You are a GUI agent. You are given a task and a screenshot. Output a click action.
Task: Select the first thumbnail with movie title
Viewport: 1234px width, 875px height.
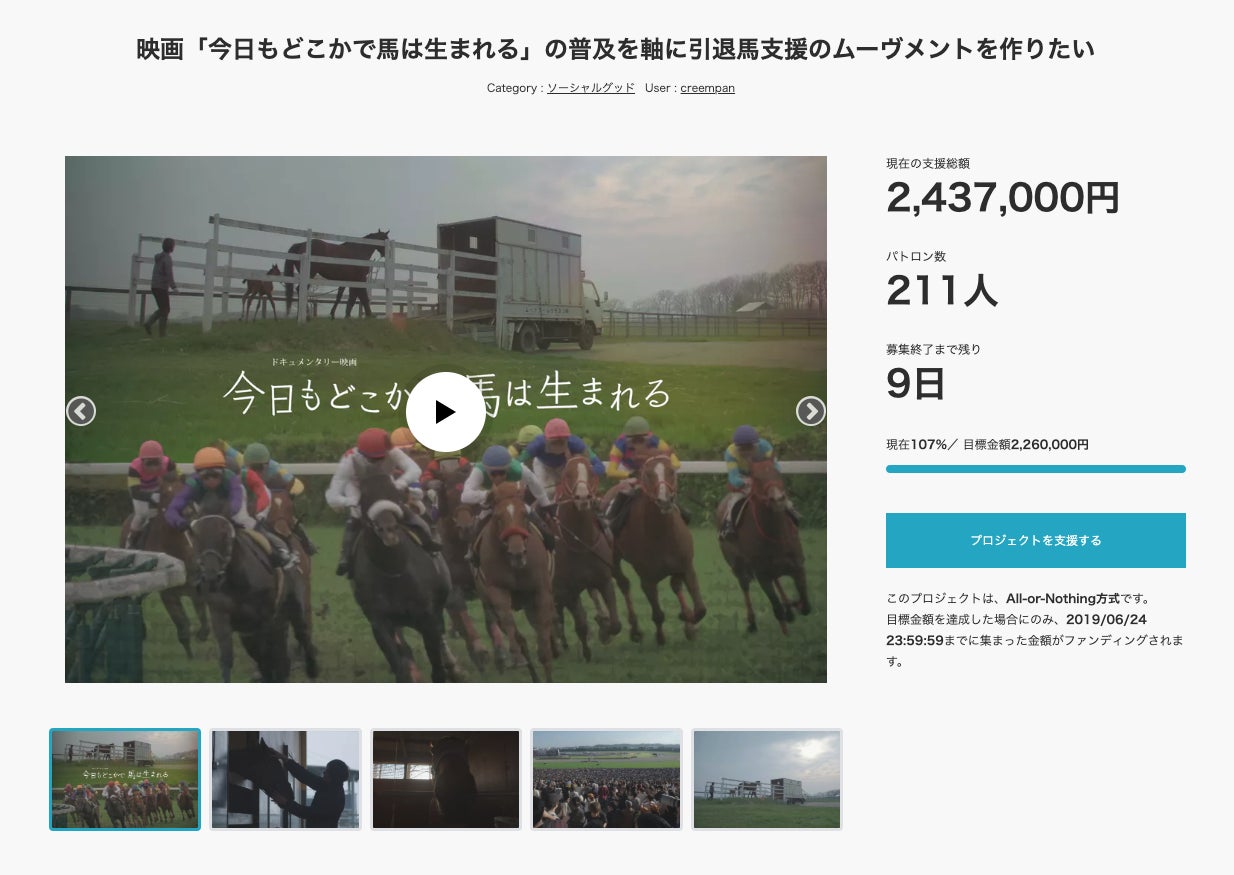(125, 779)
